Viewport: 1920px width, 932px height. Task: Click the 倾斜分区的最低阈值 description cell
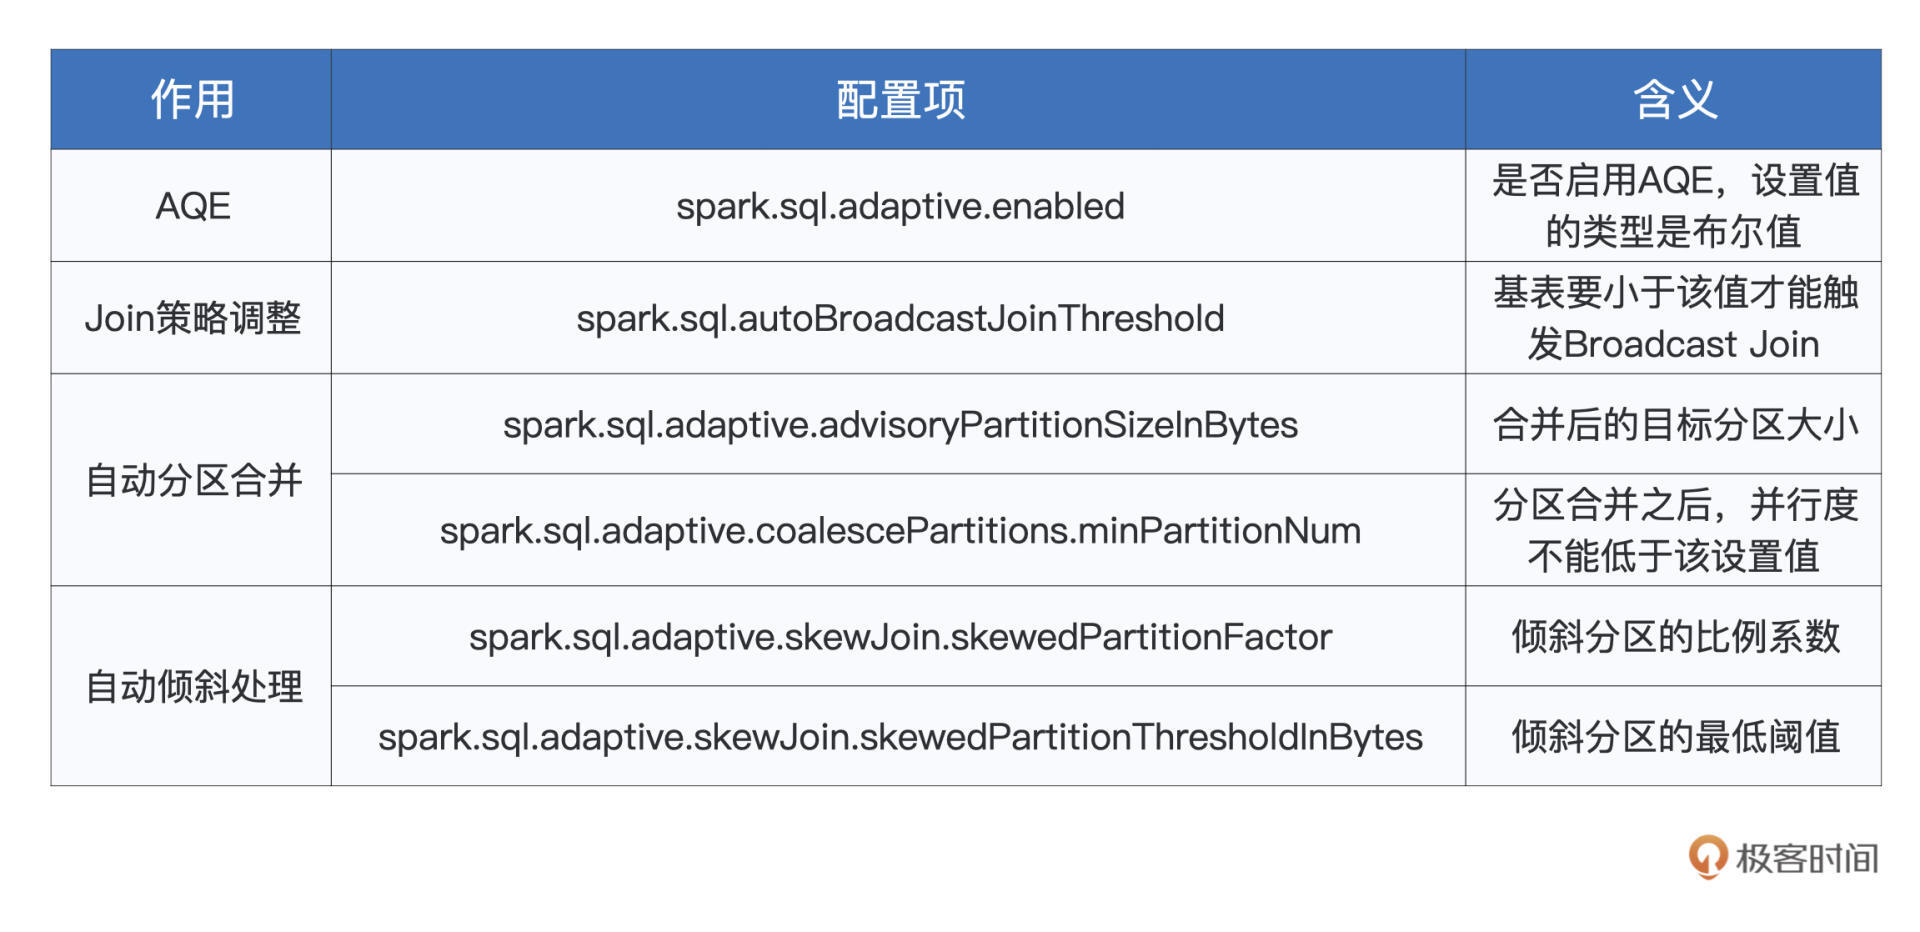[1675, 737]
